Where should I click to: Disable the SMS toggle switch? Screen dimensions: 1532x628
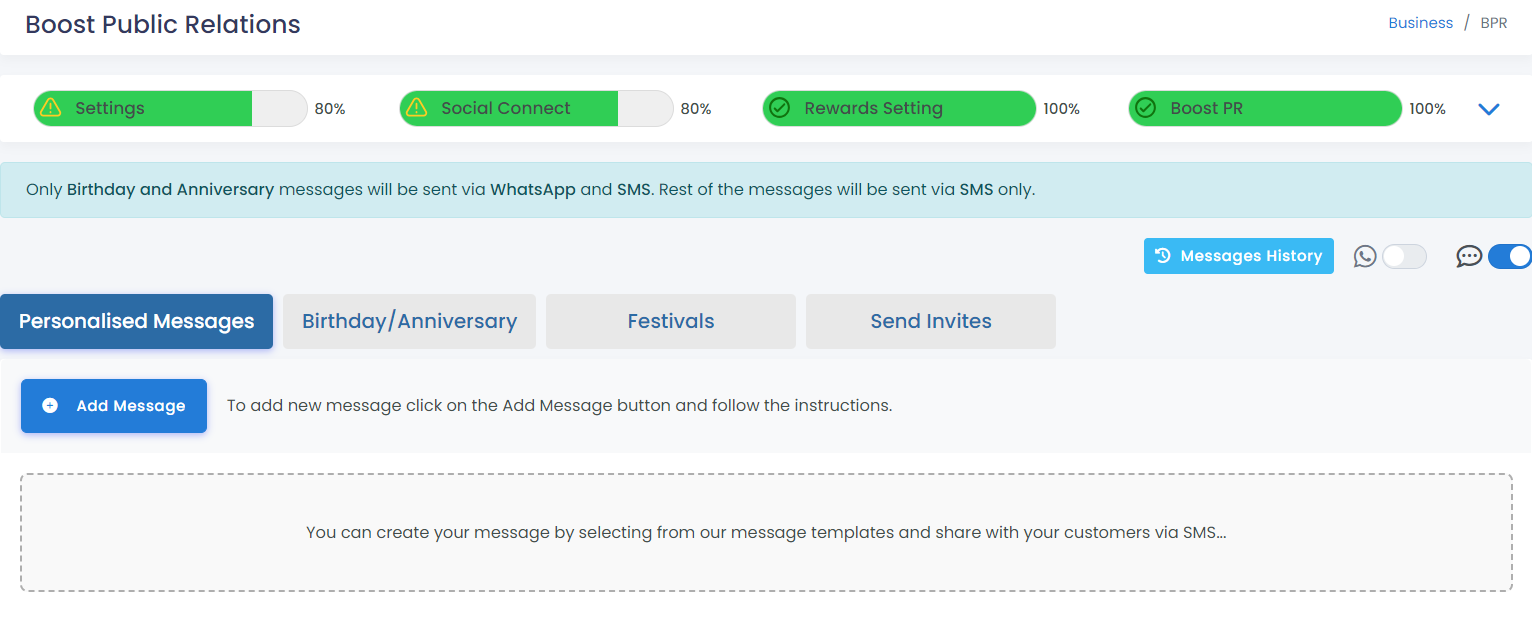point(1510,257)
